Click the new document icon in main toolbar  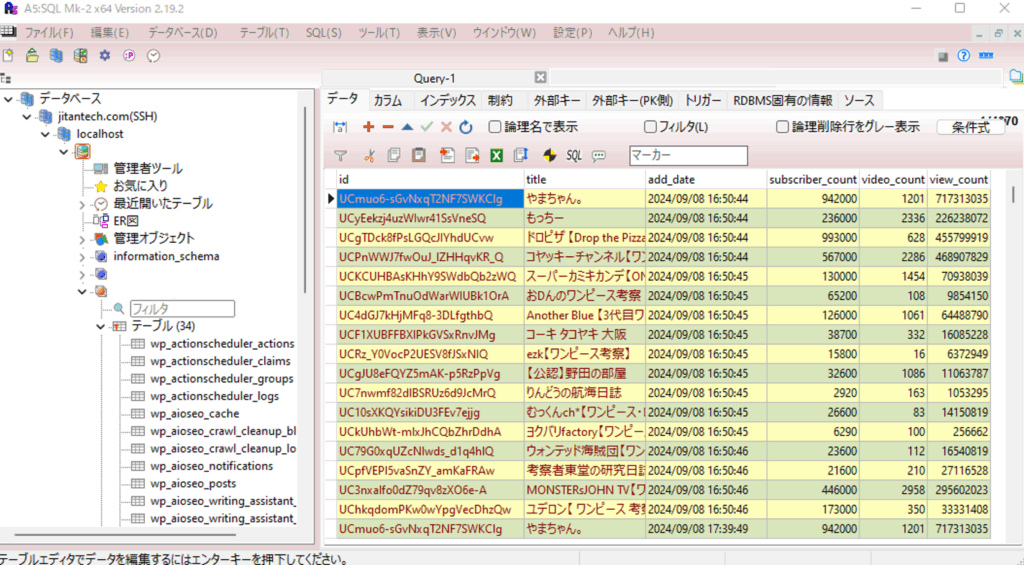pos(8,56)
